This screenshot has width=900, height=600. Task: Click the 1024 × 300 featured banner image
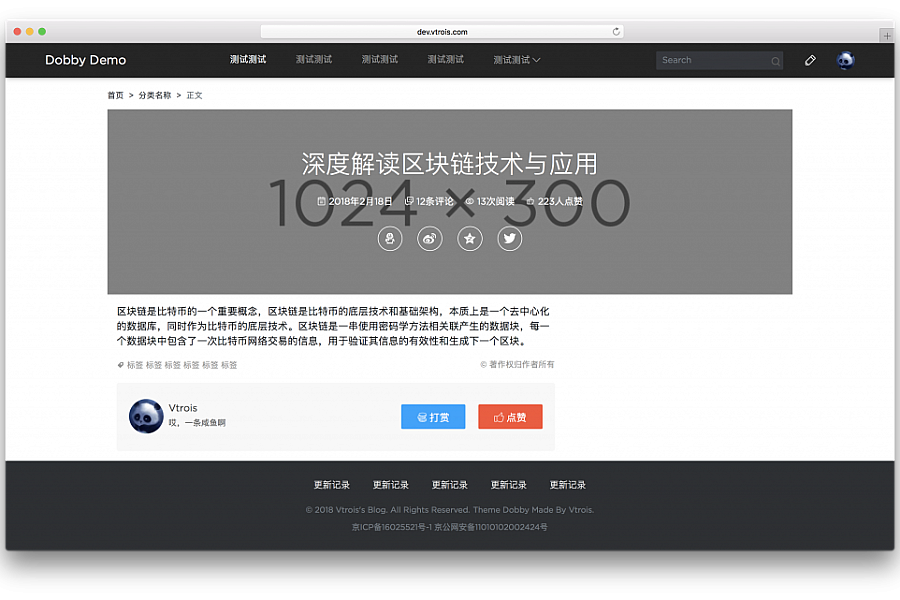[x=449, y=202]
